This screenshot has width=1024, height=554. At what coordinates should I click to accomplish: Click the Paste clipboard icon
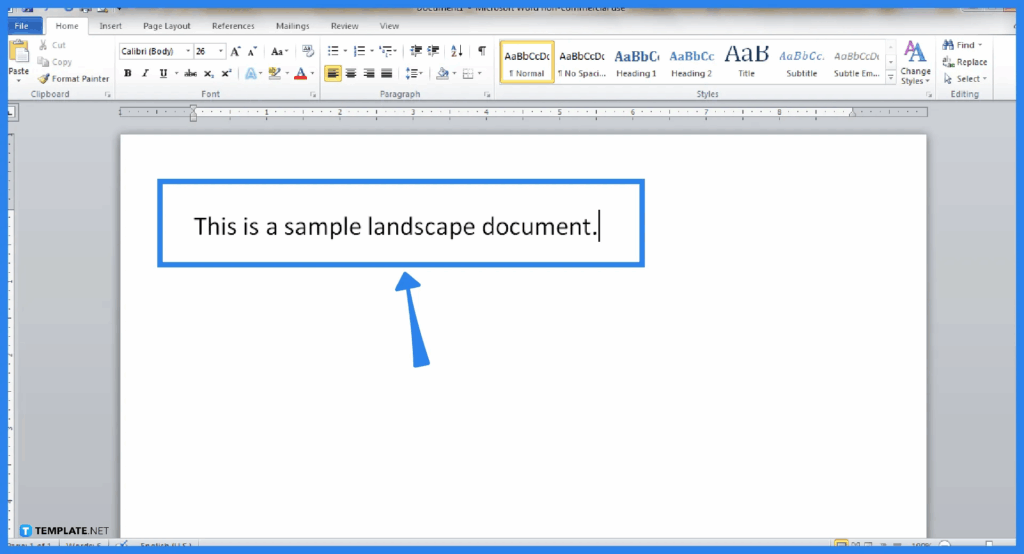pos(19,52)
